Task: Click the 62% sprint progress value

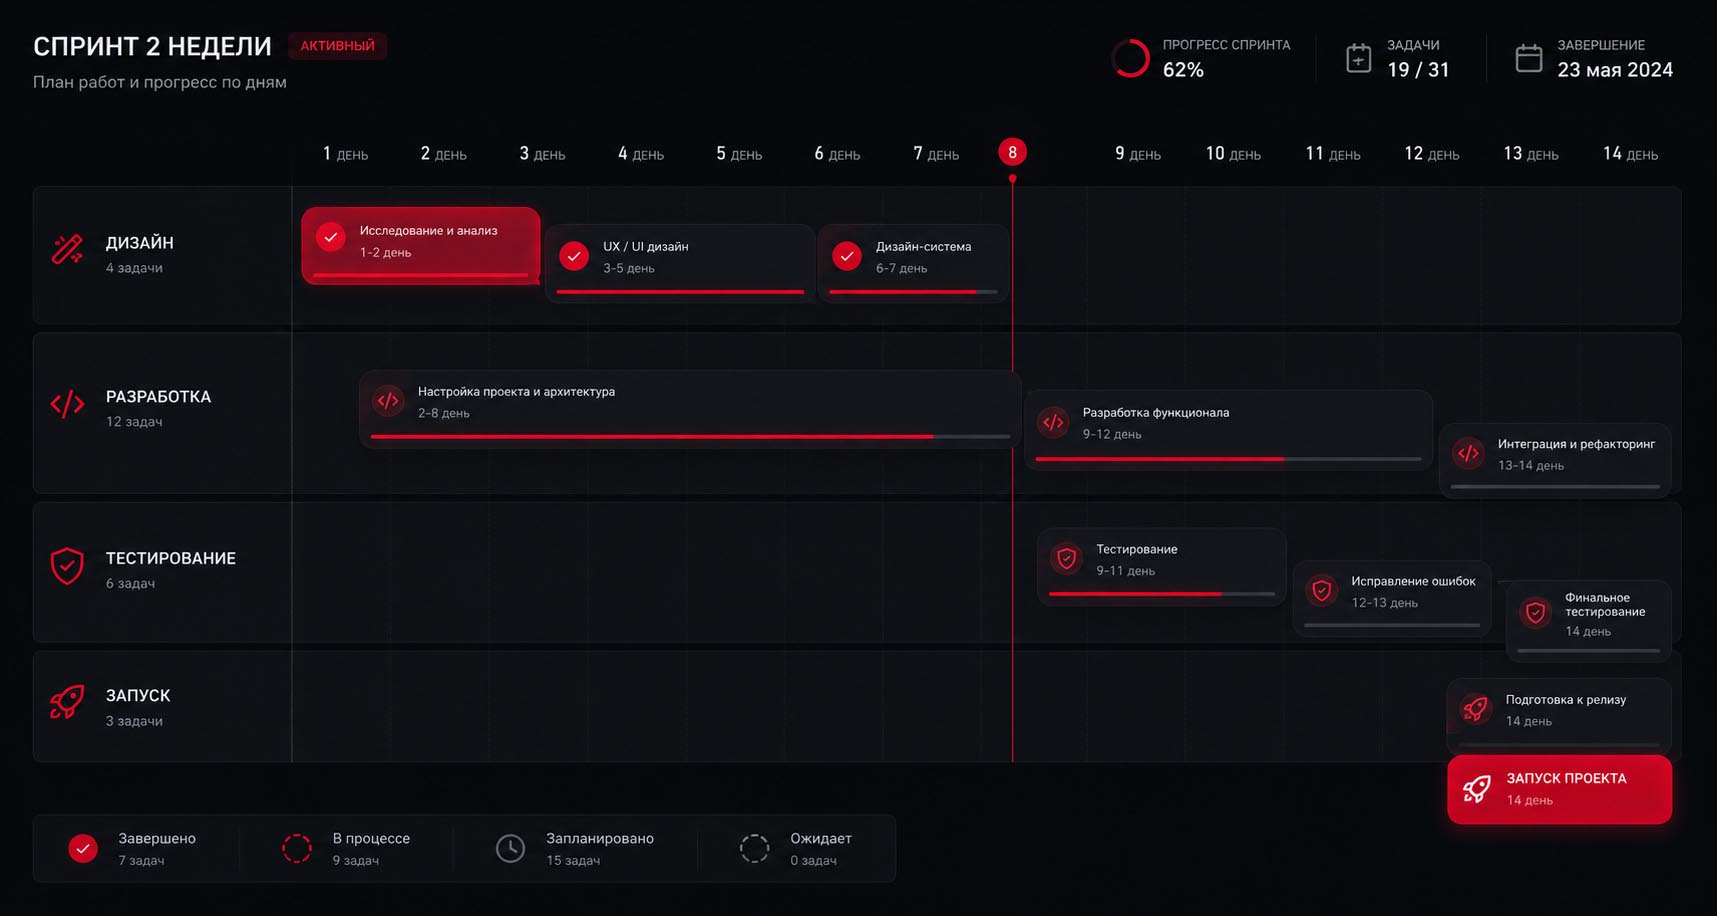Action: pyautogui.click(x=1183, y=70)
